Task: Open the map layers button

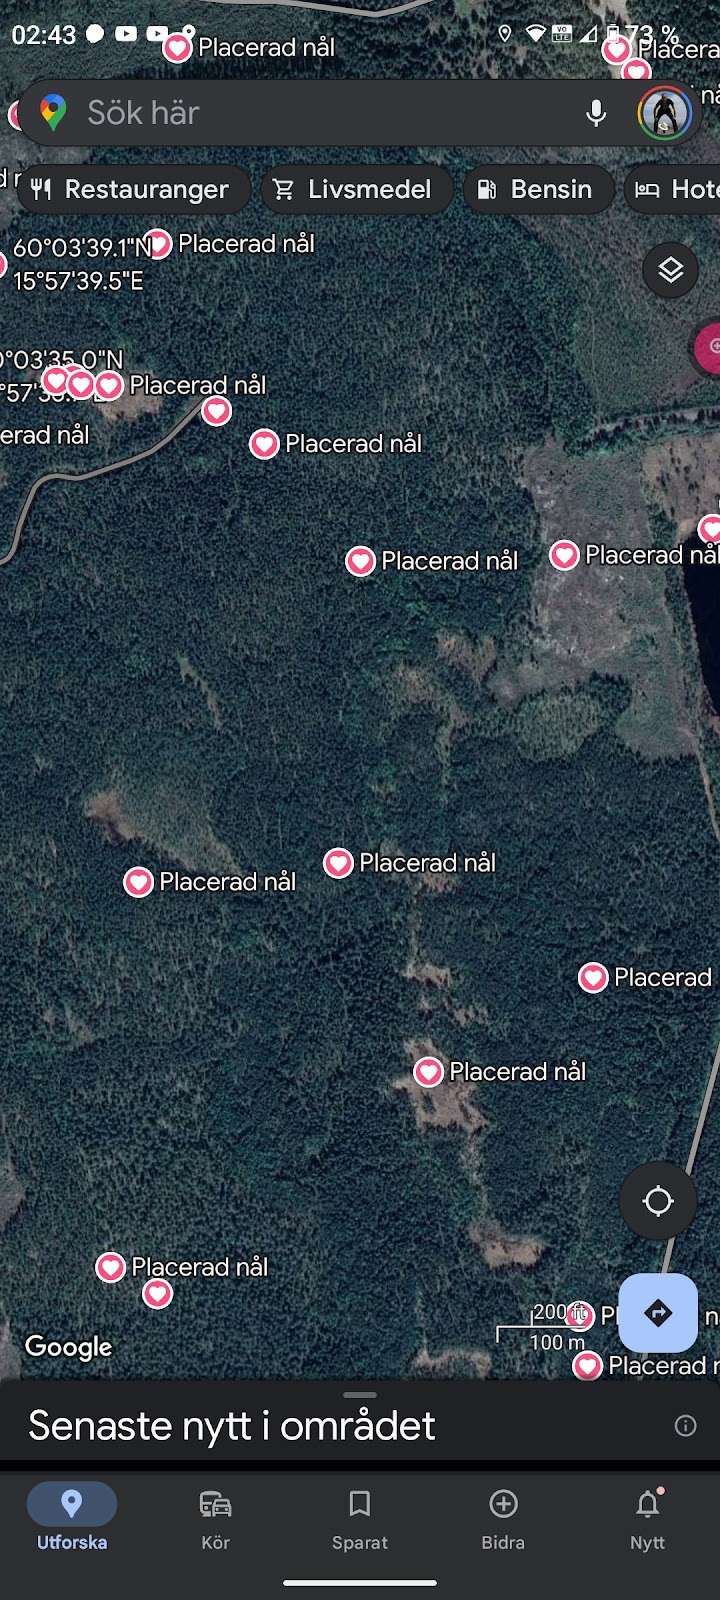Action: click(x=670, y=269)
